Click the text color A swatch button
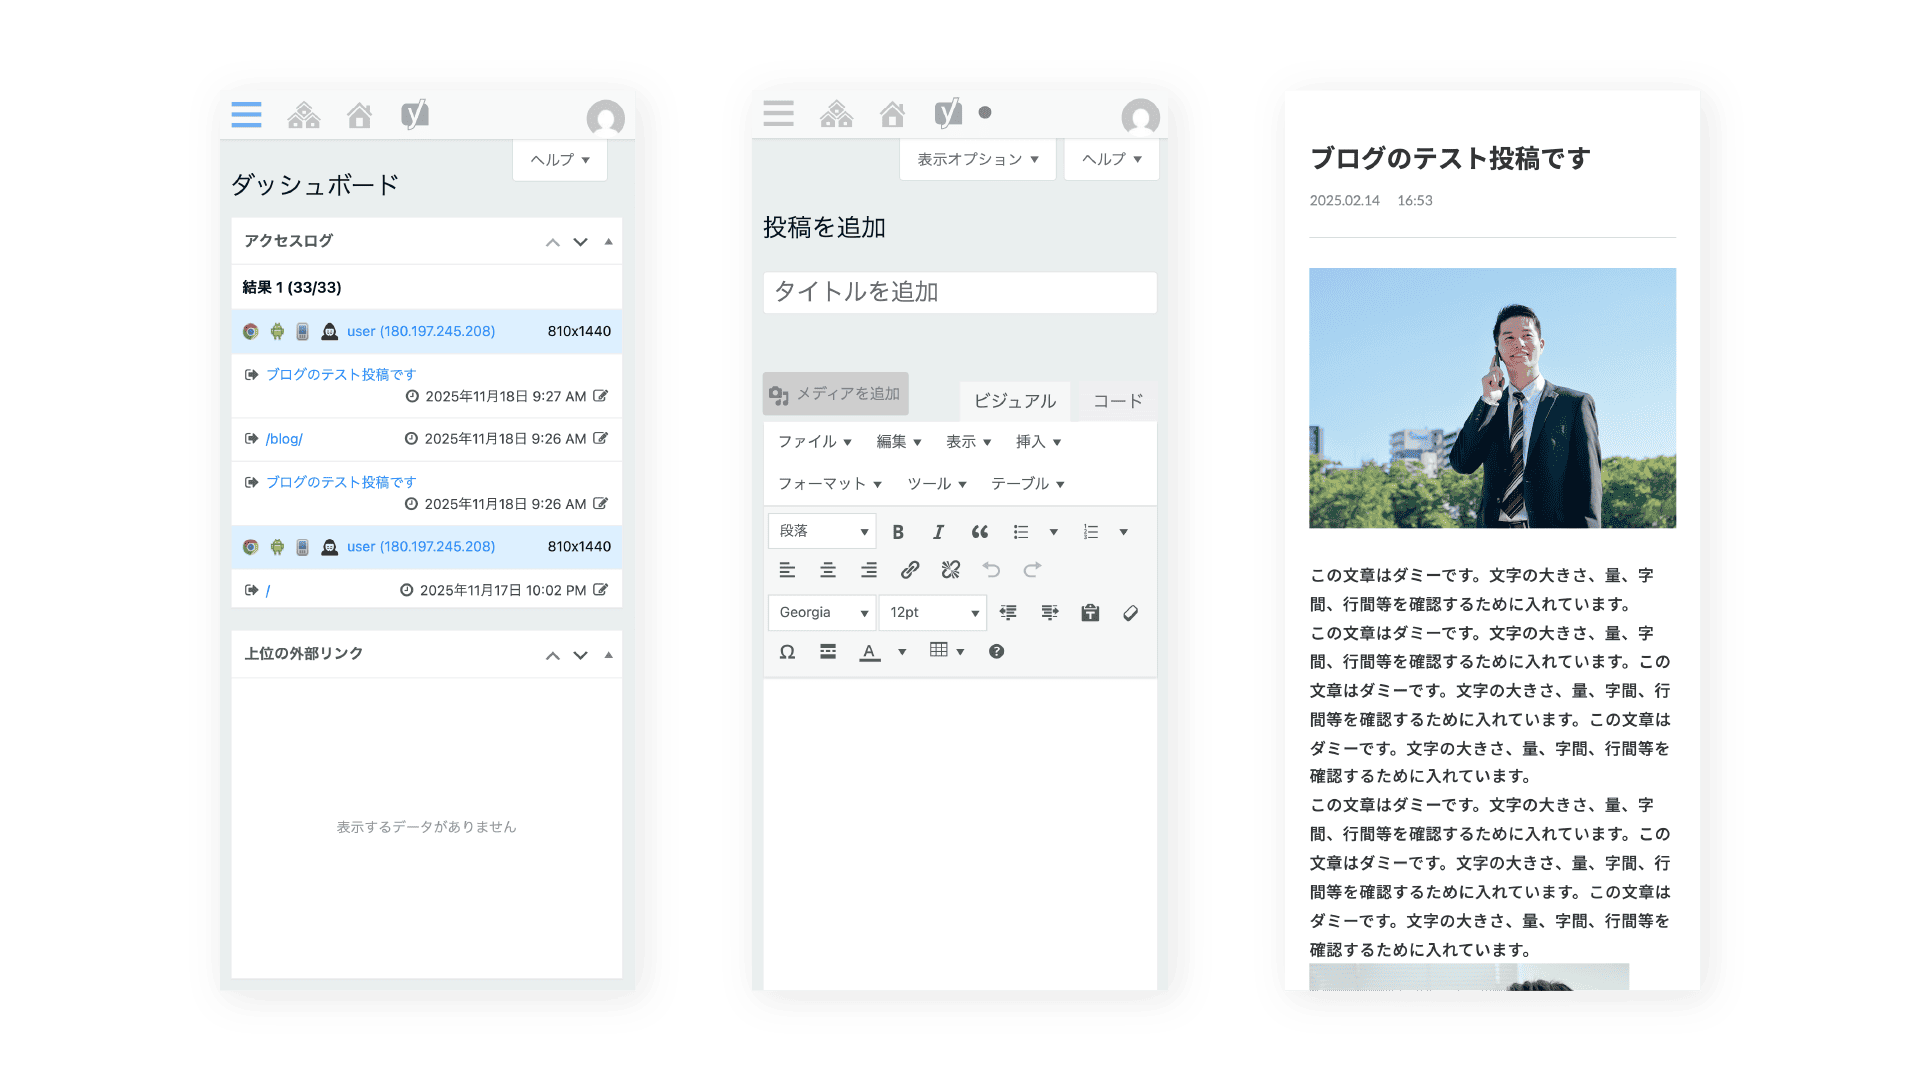The image size is (1921, 1081). click(869, 652)
